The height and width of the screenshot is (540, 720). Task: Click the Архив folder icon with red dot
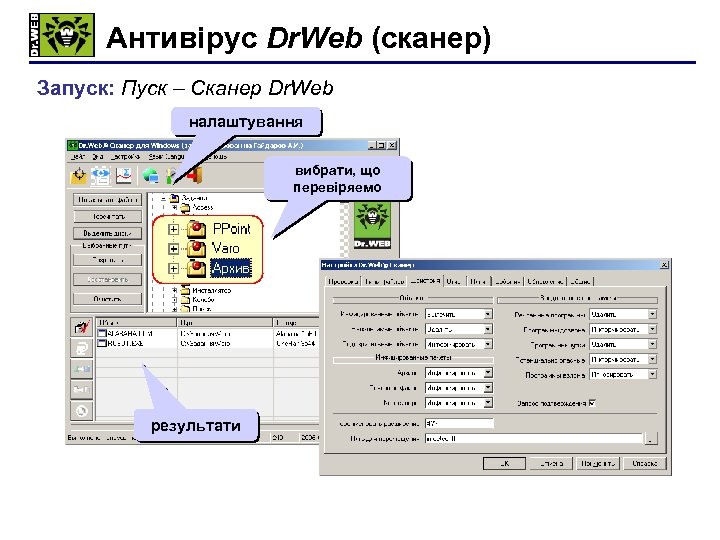pos(196,268)
